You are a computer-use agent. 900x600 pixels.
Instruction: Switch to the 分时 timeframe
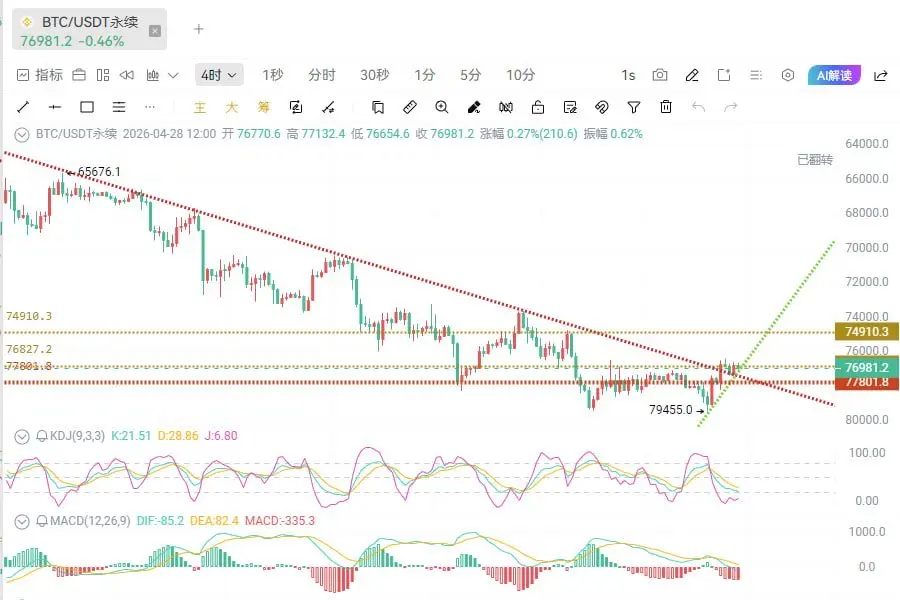click(x=321, y=75)
